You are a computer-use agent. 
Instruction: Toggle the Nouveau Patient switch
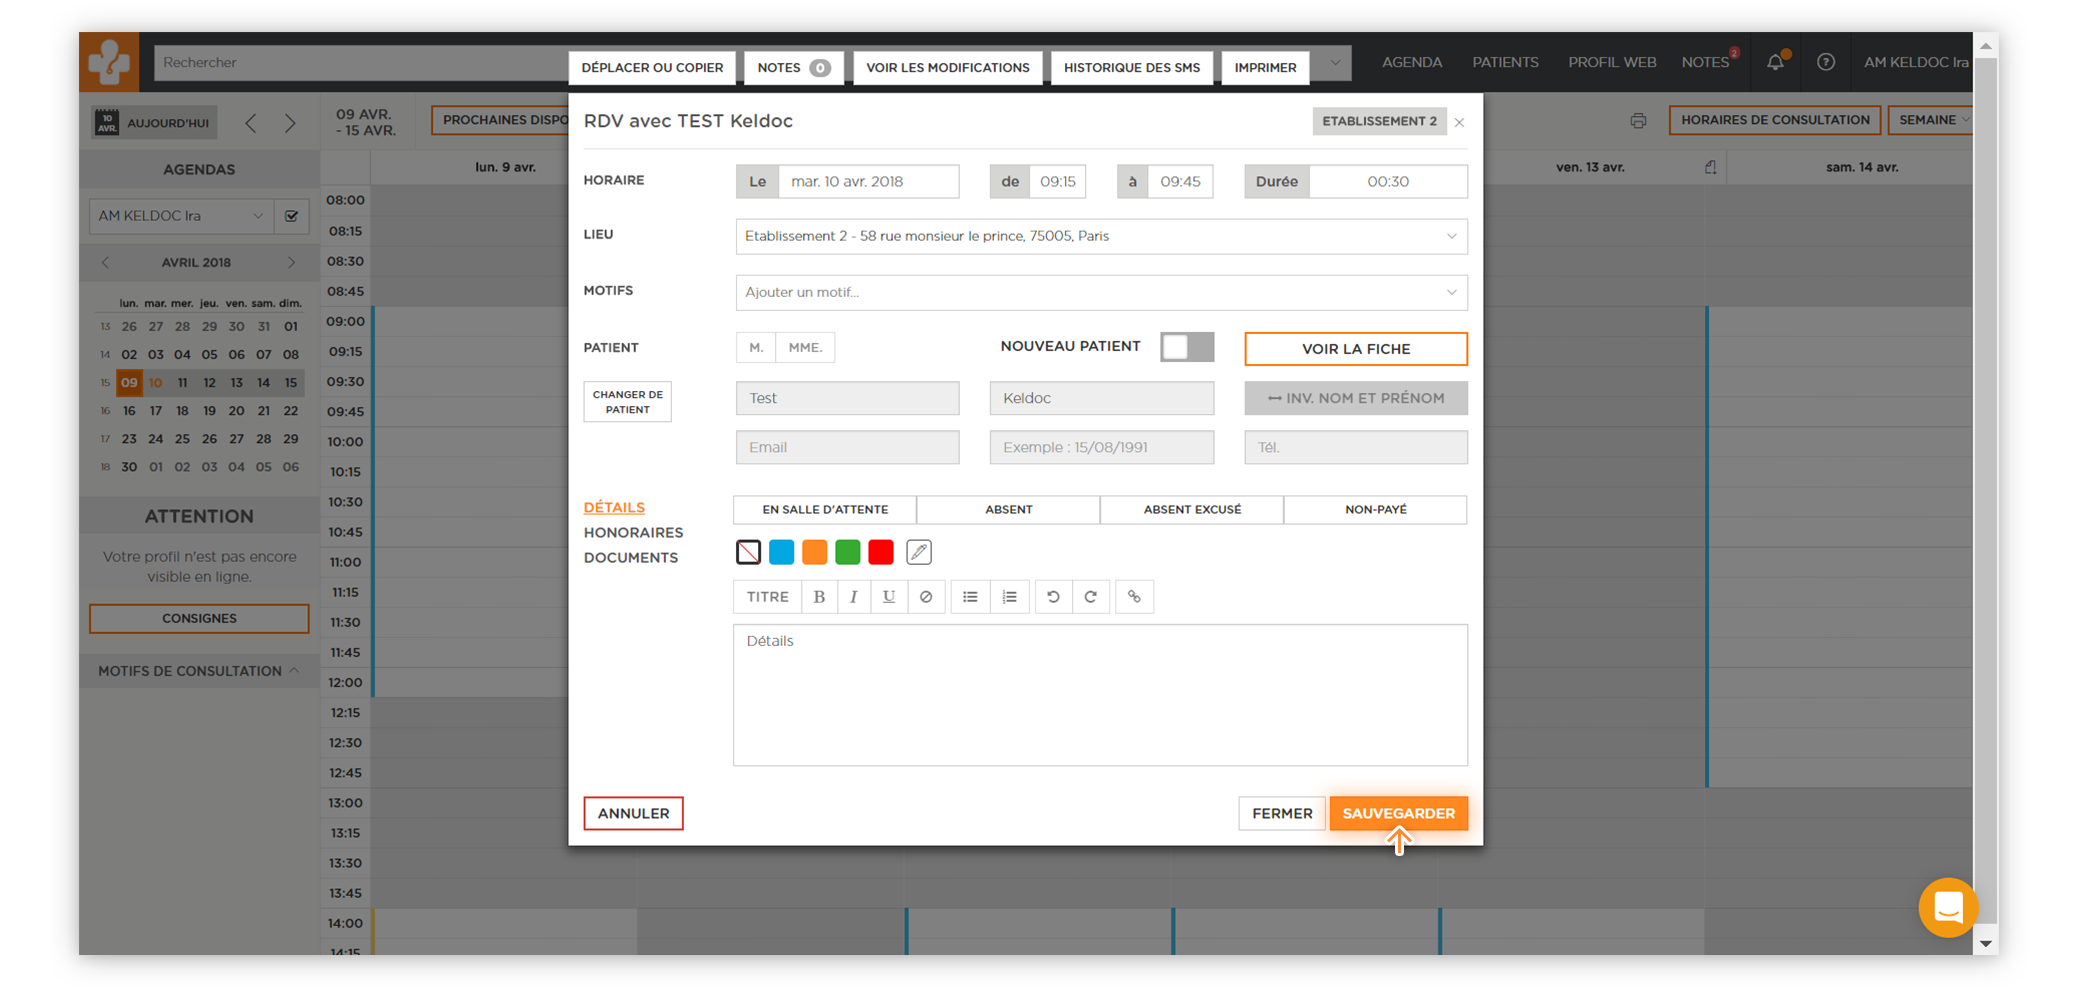point(1187,347)
